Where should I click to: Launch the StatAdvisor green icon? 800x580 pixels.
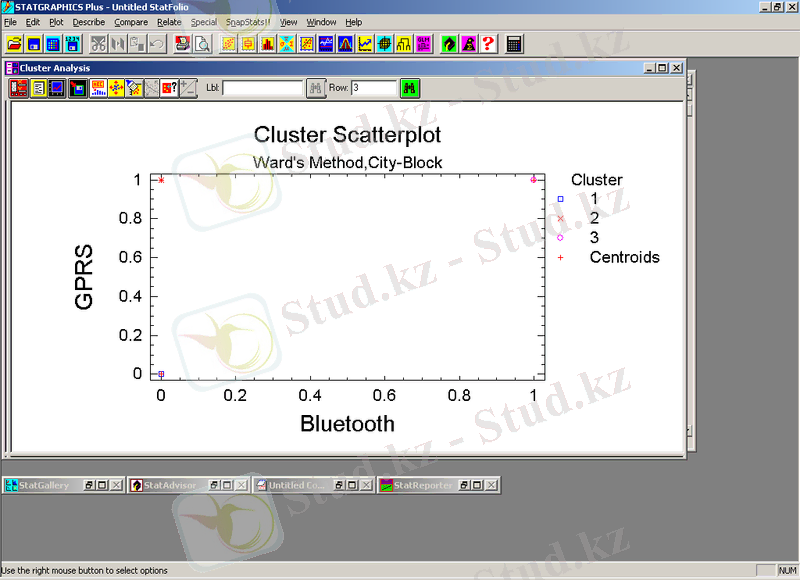tap(449, 44)
